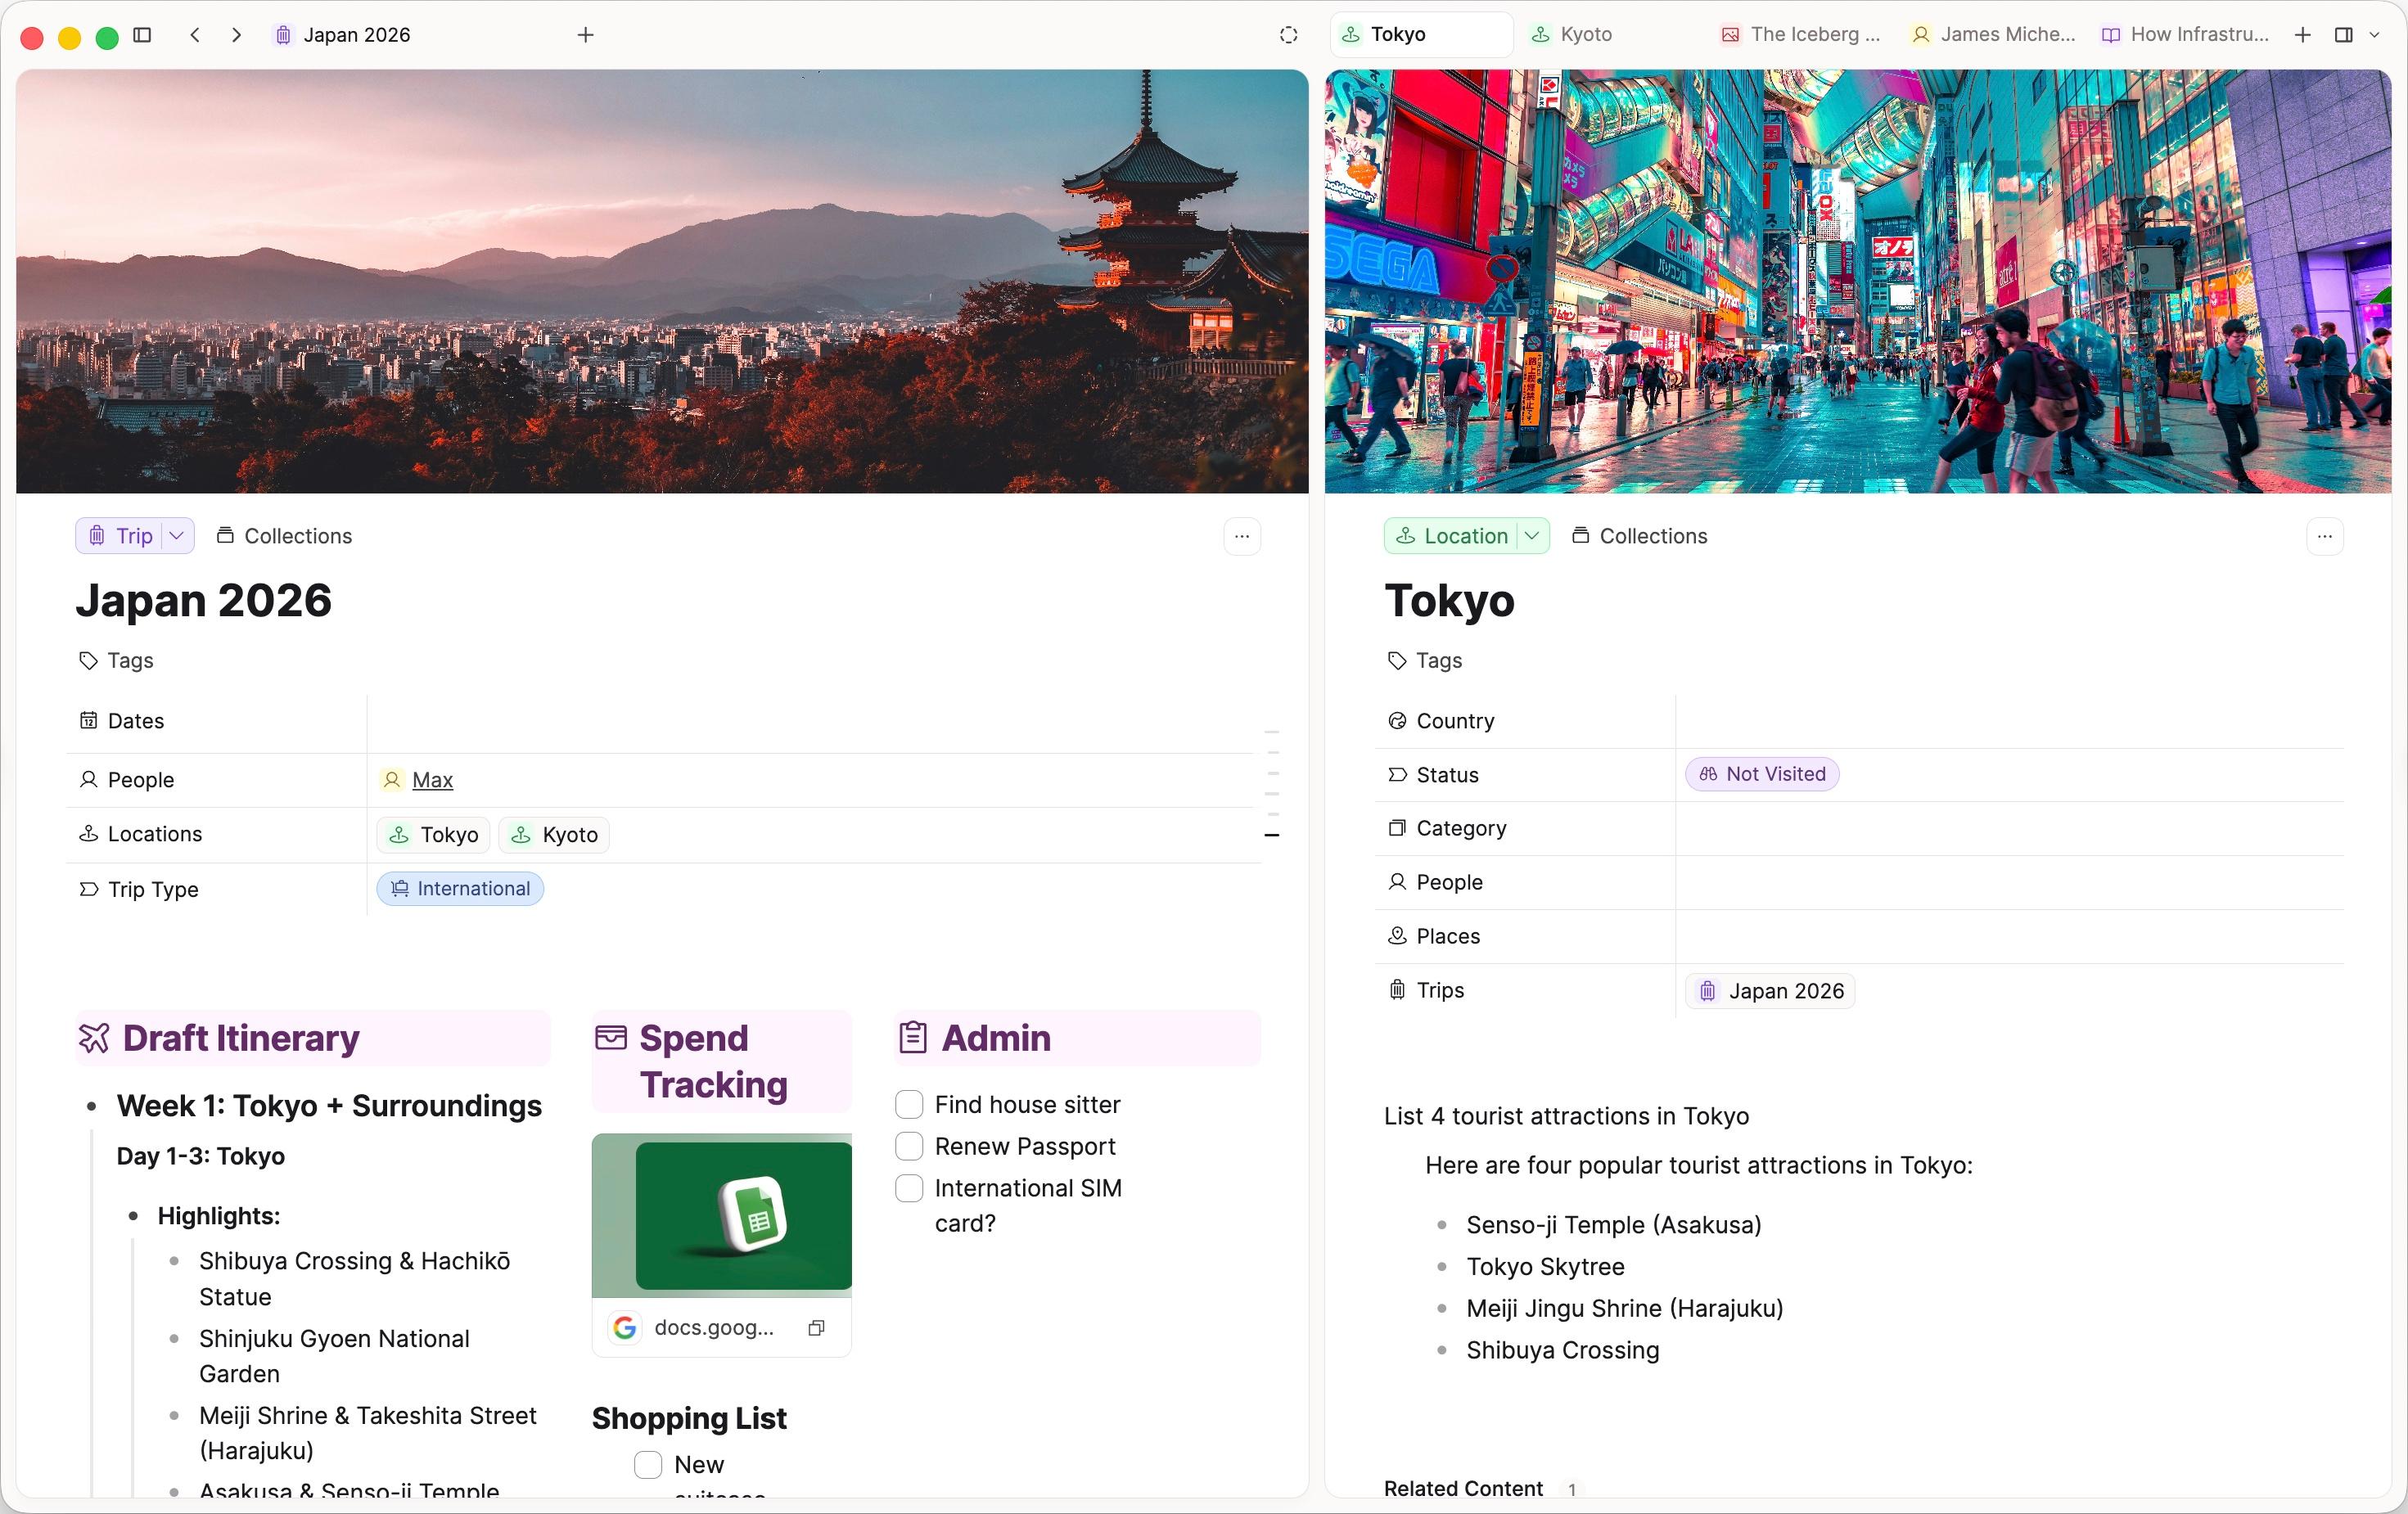Select the Japan 2026 tab
This screenshot has height=1514, width=2408.
tap(343, 35)
